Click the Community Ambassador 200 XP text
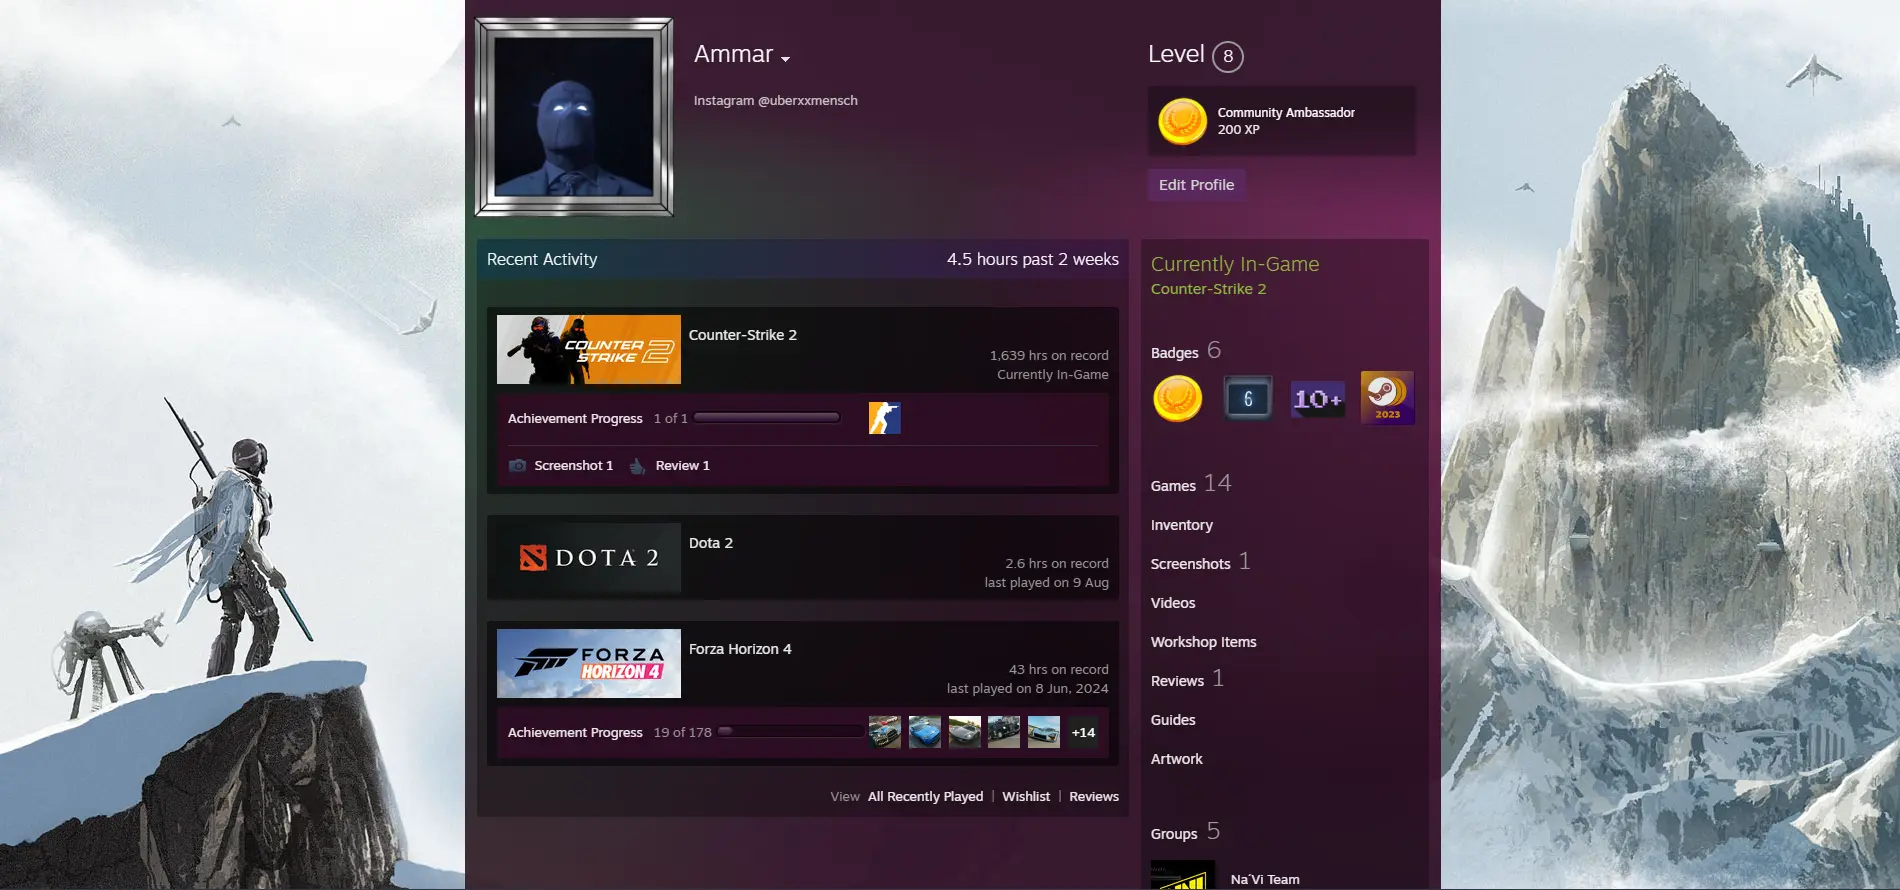The width and height of the screenshot is (1900, 890). click(1286, 121)
